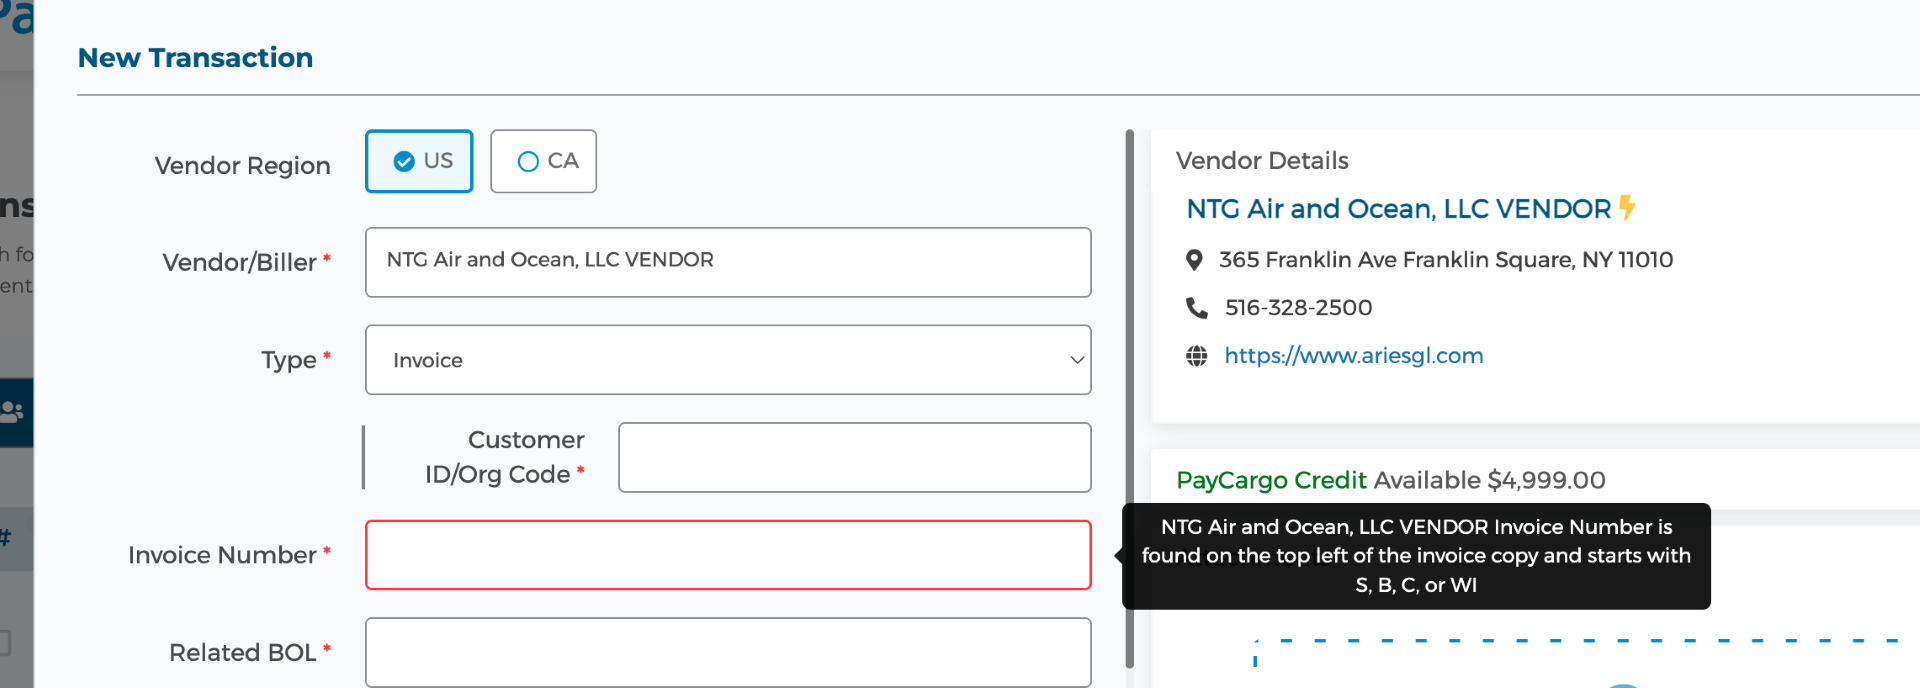This screenshot has width=1920, height=688.
Task: Click PayCargo Credit Available $4,999.00 text
Action: tap(1391, 480)
